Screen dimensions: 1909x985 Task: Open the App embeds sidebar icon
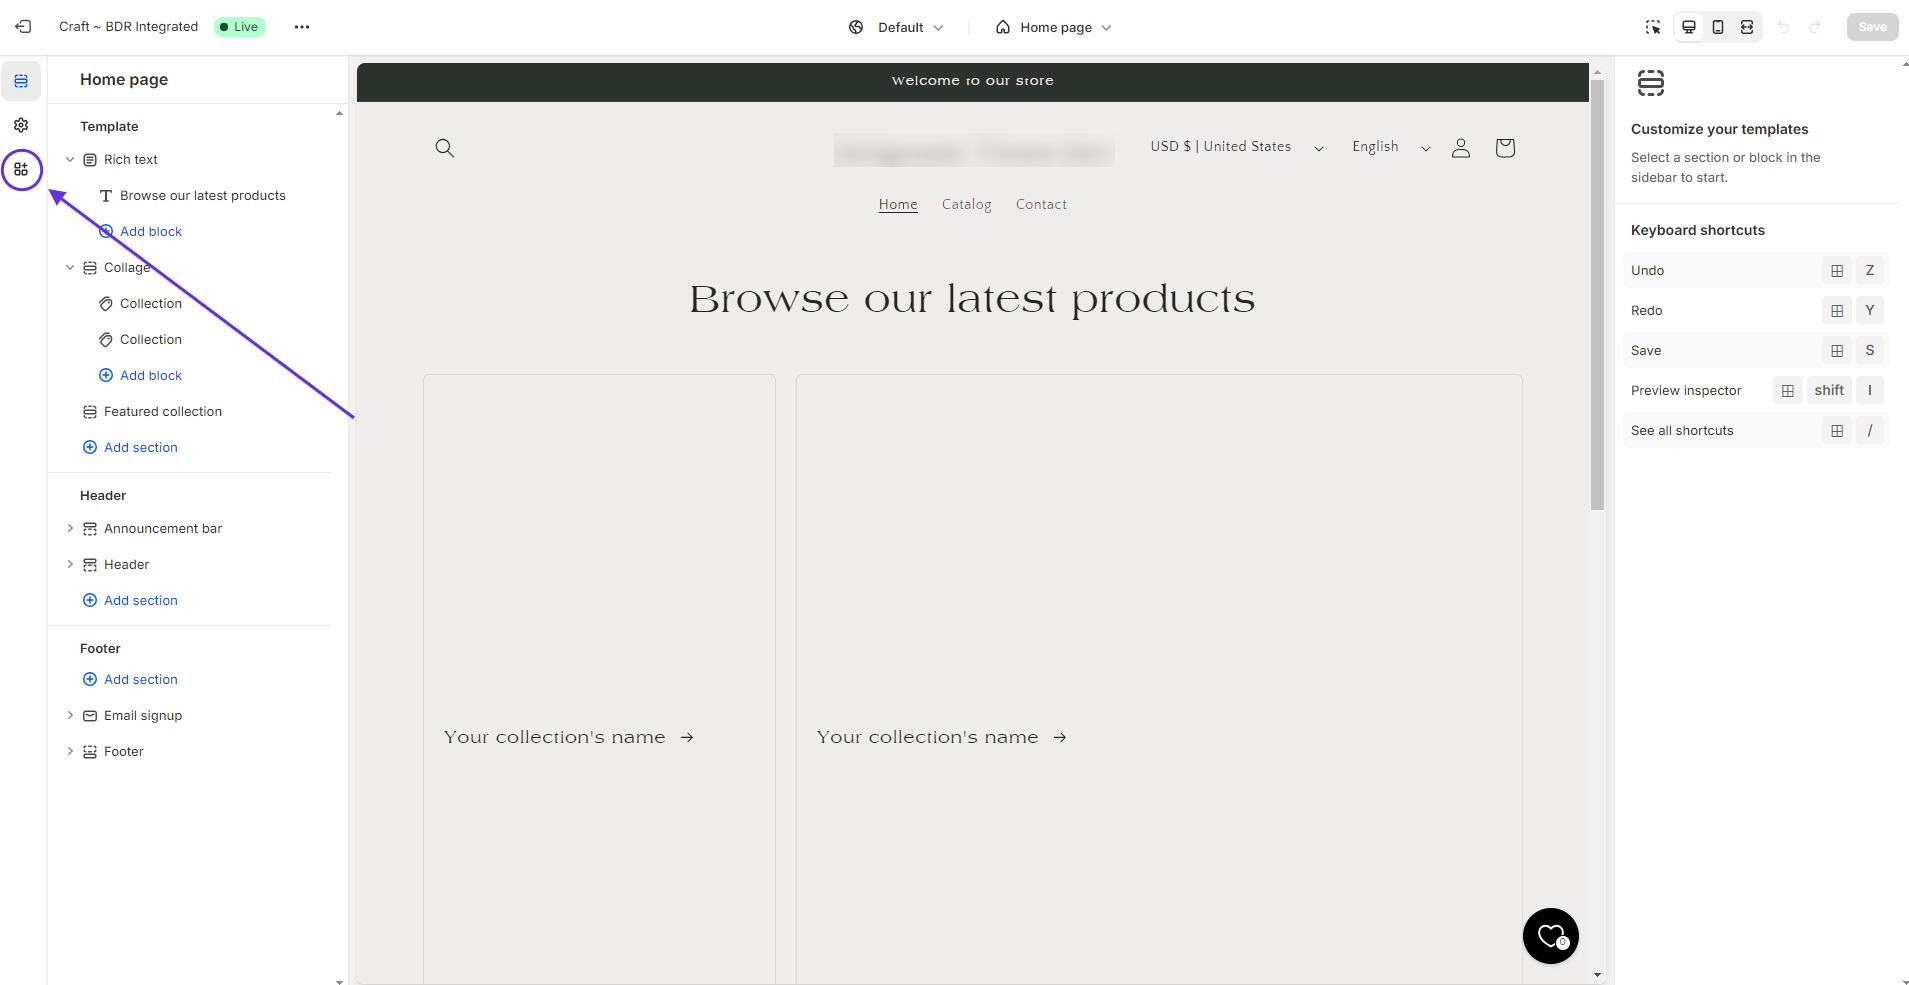click(x=21, y=170)
